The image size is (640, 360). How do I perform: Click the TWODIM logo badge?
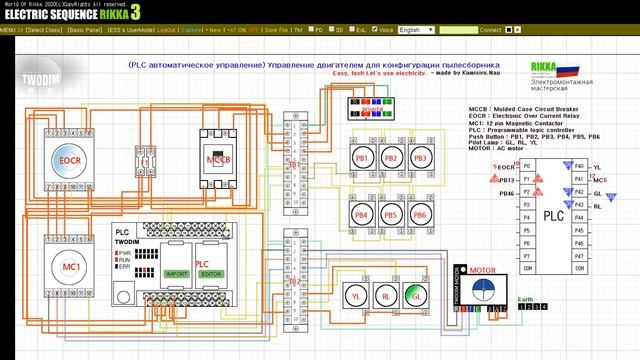coord(40,79)
